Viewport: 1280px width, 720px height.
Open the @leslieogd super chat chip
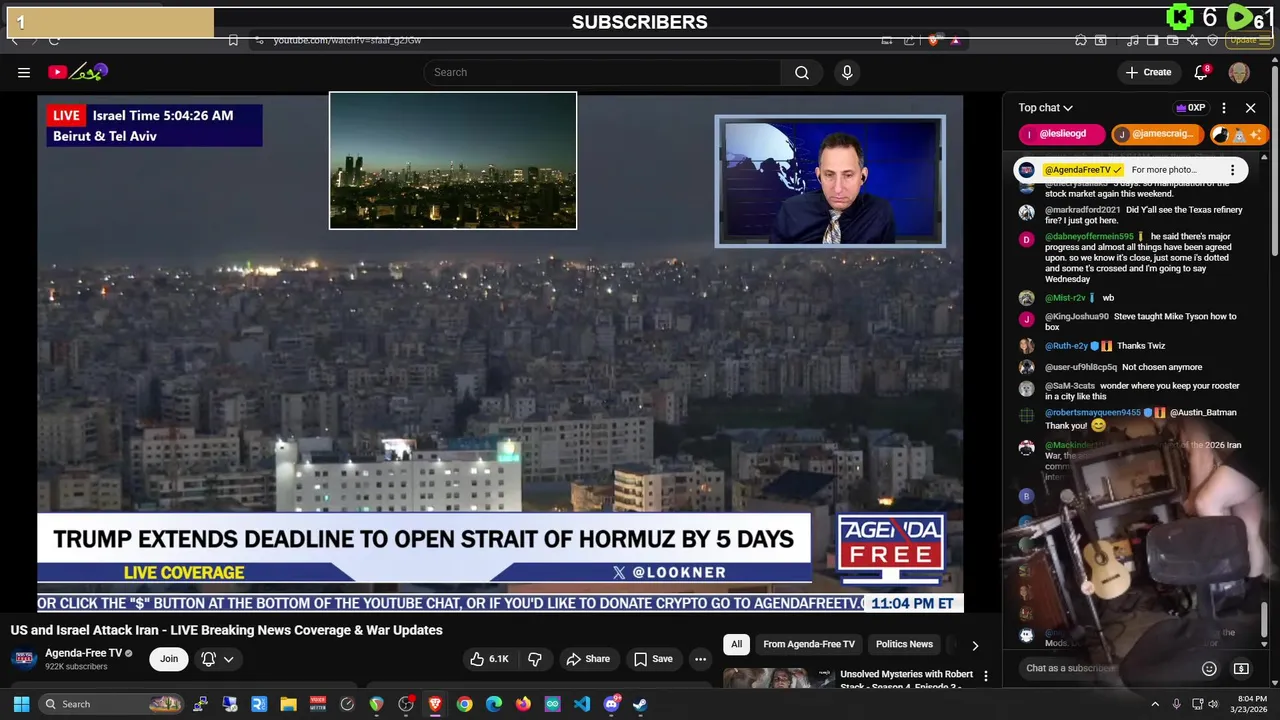[x=1062, y=134]
